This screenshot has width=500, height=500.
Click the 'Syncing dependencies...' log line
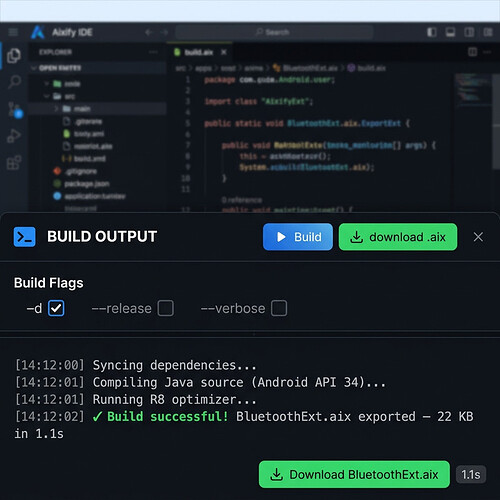click(136, 365)
